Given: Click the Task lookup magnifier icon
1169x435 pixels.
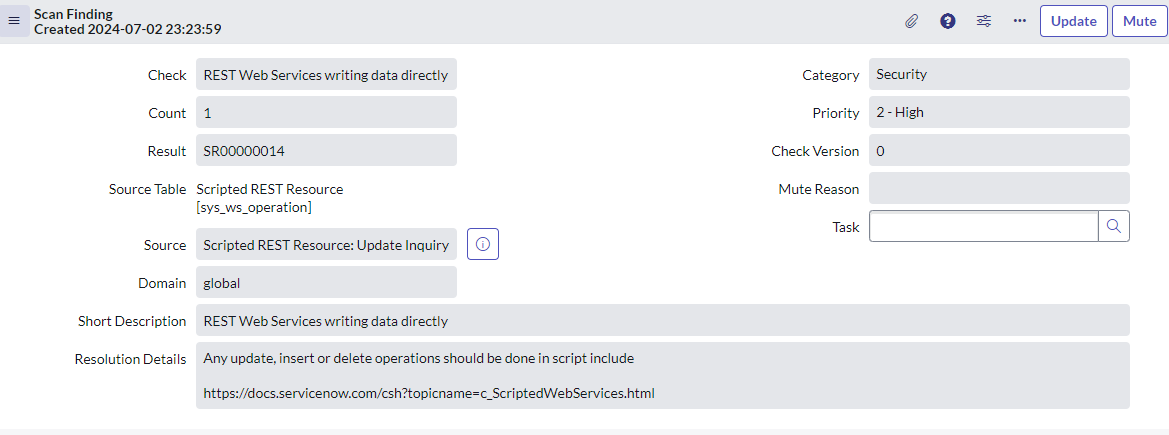Looking at the screenshot, I should pos(1114,226).
